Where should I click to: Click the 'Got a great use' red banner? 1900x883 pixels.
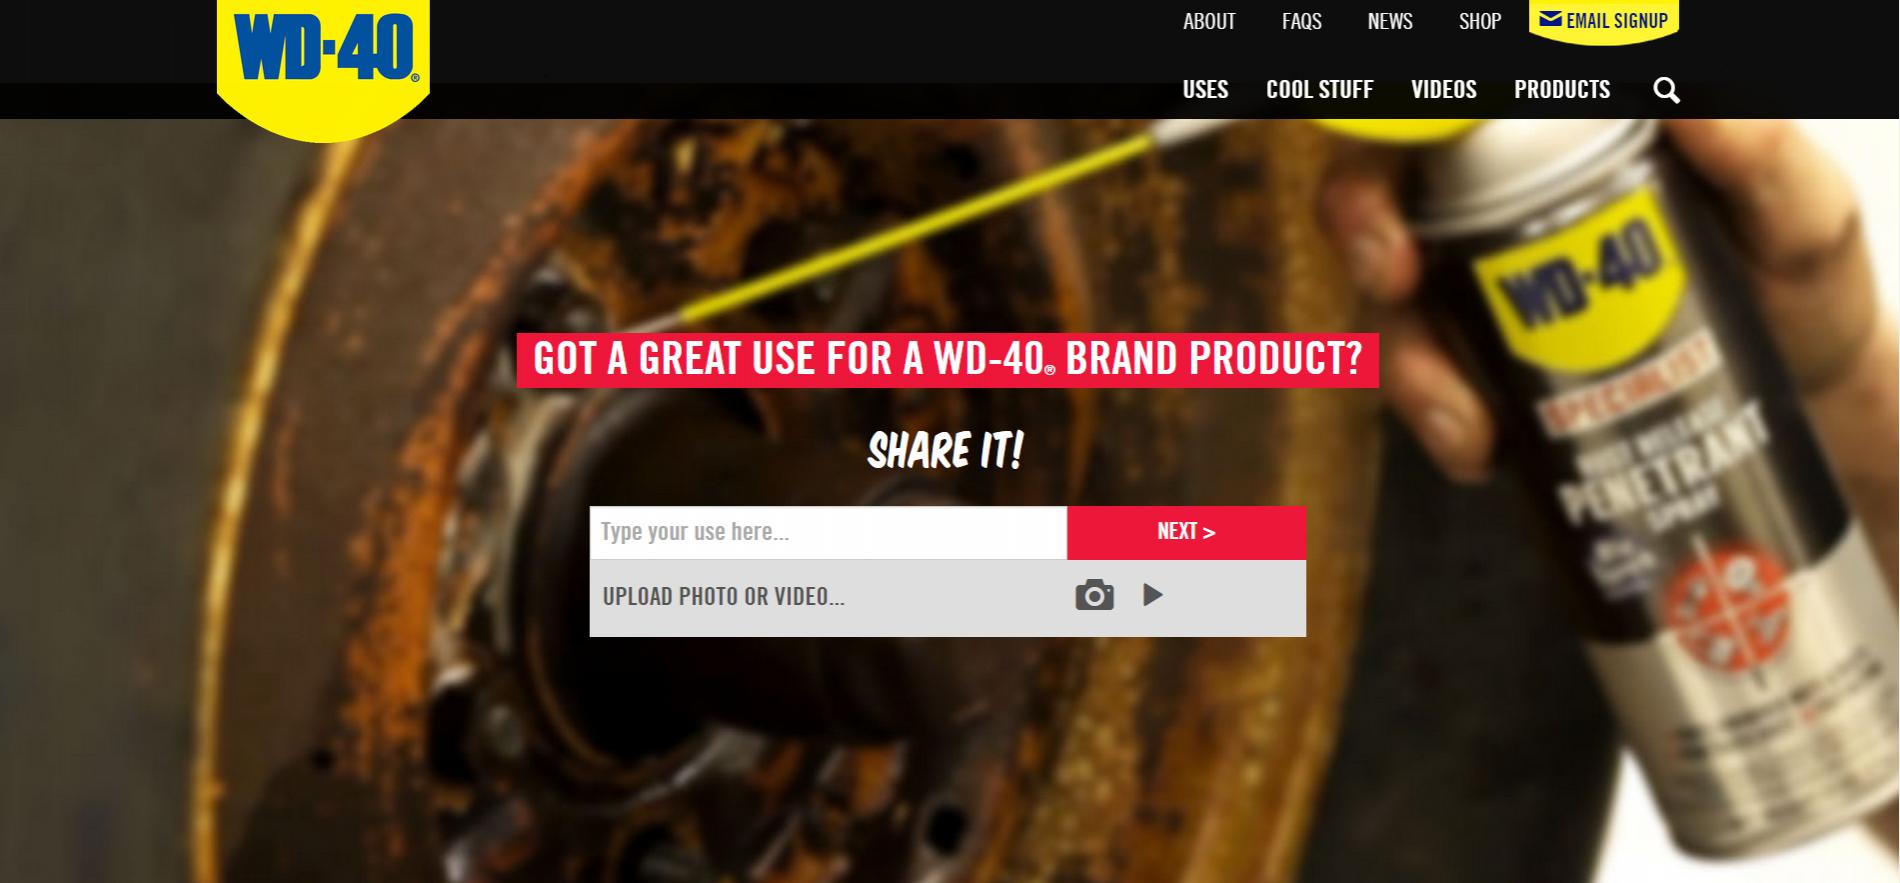pyautogui.click(x=947, y=360)
